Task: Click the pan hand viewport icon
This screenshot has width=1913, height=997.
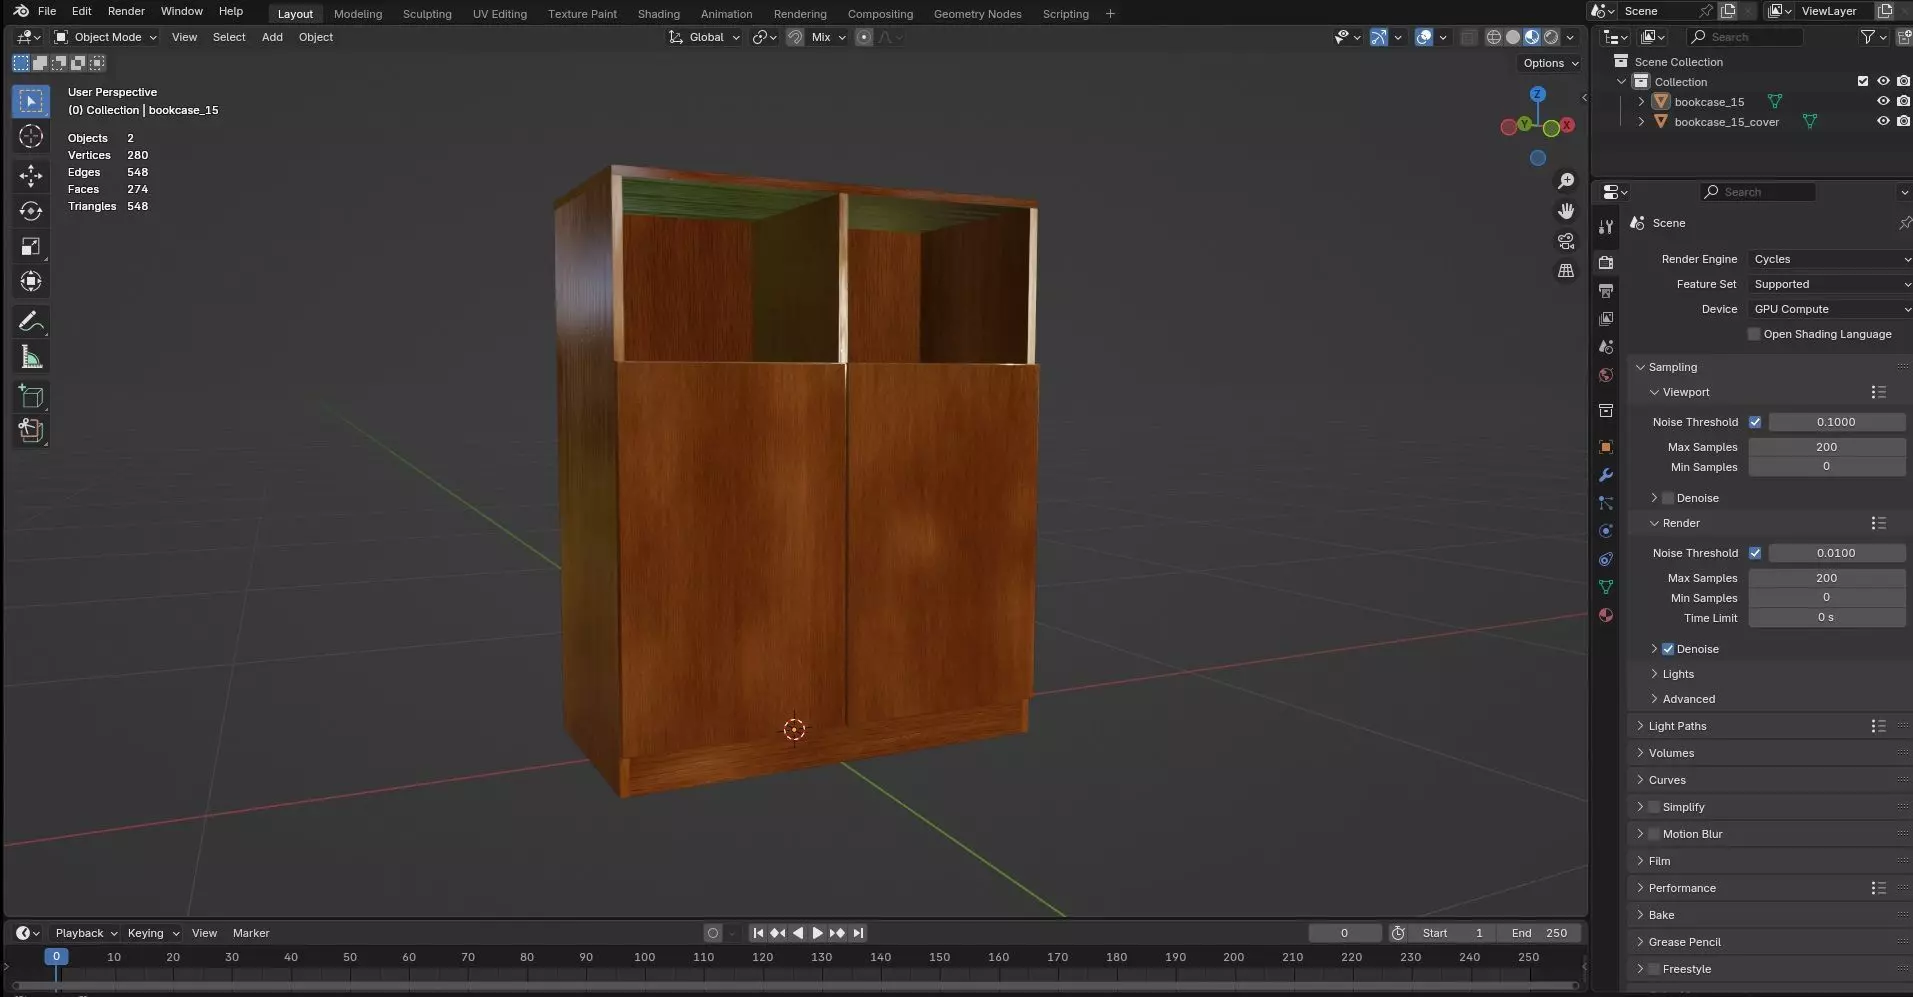Action: (1566, 211)
